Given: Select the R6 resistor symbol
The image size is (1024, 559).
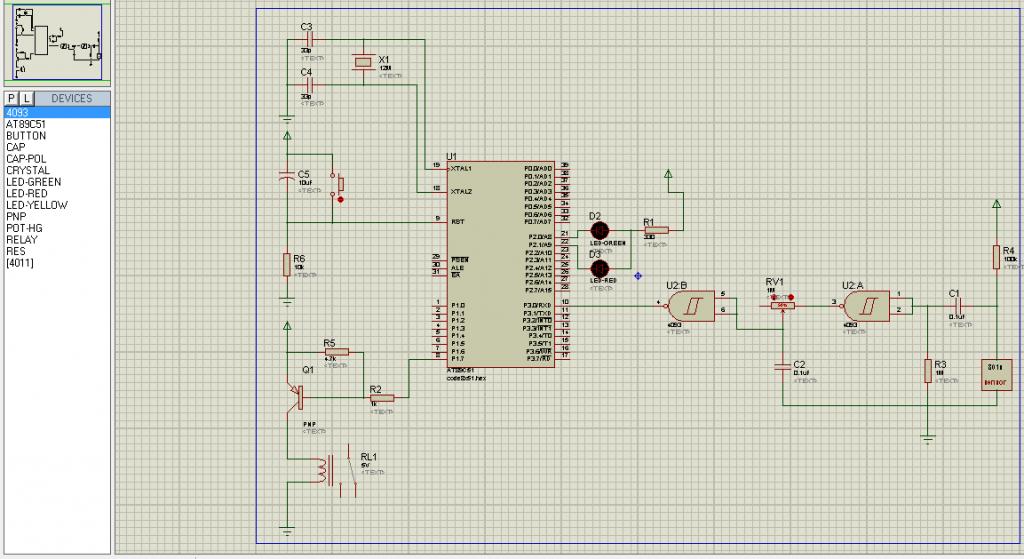Looking at the screenshot, I should (286, 264).
